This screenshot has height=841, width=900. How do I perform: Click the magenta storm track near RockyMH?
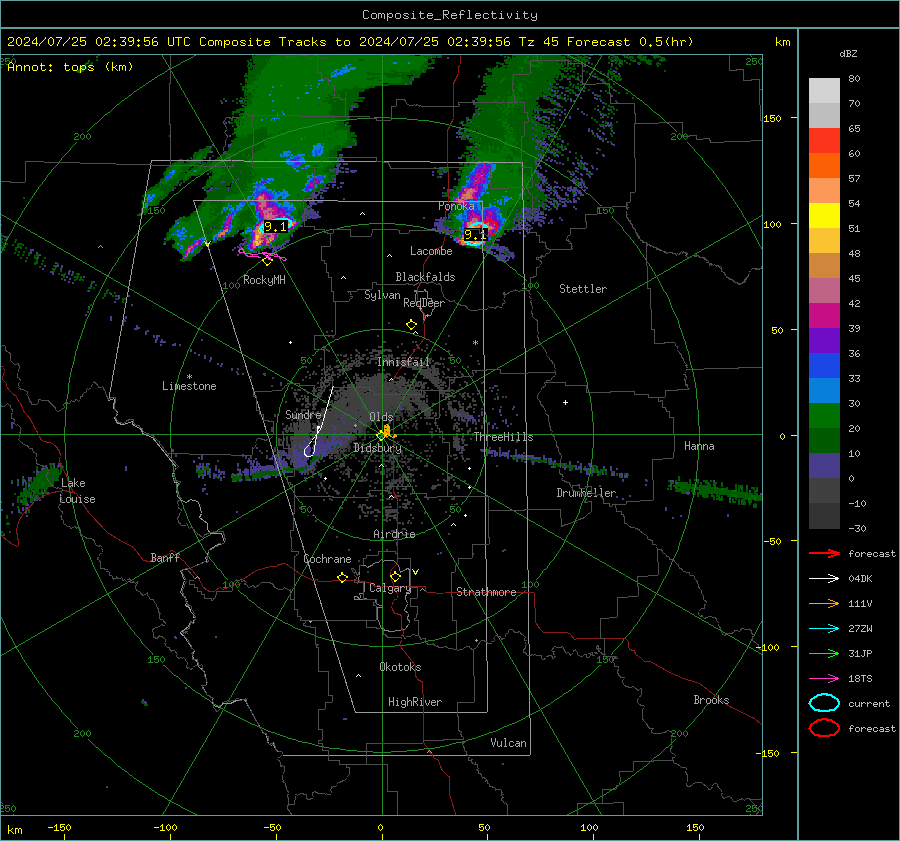(x=262, y=254)
